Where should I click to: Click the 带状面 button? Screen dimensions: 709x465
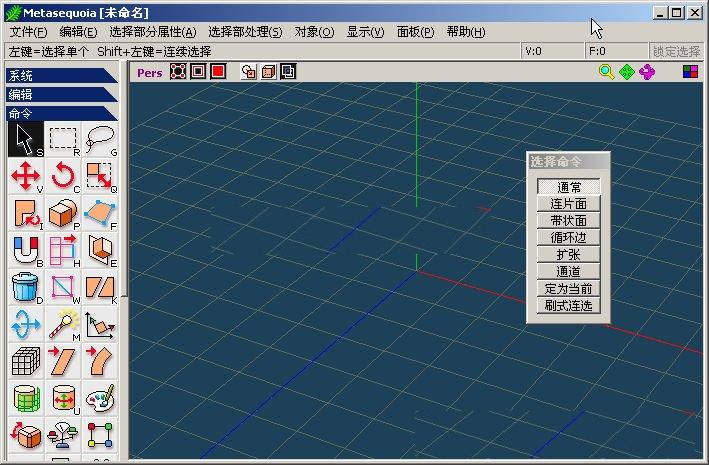568,221
